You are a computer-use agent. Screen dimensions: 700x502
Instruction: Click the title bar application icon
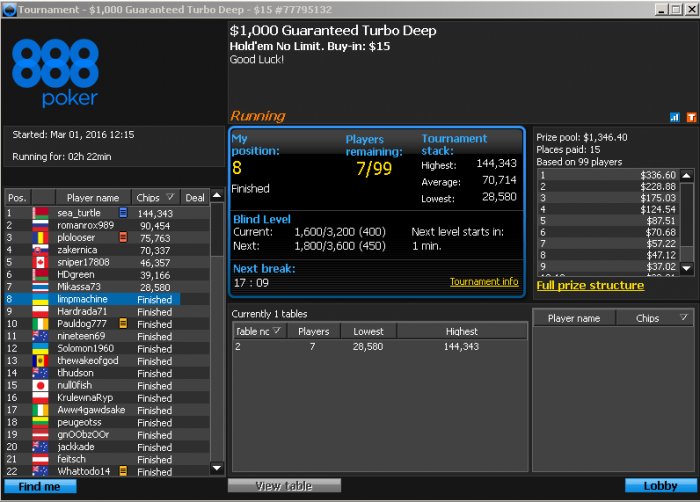9,9
